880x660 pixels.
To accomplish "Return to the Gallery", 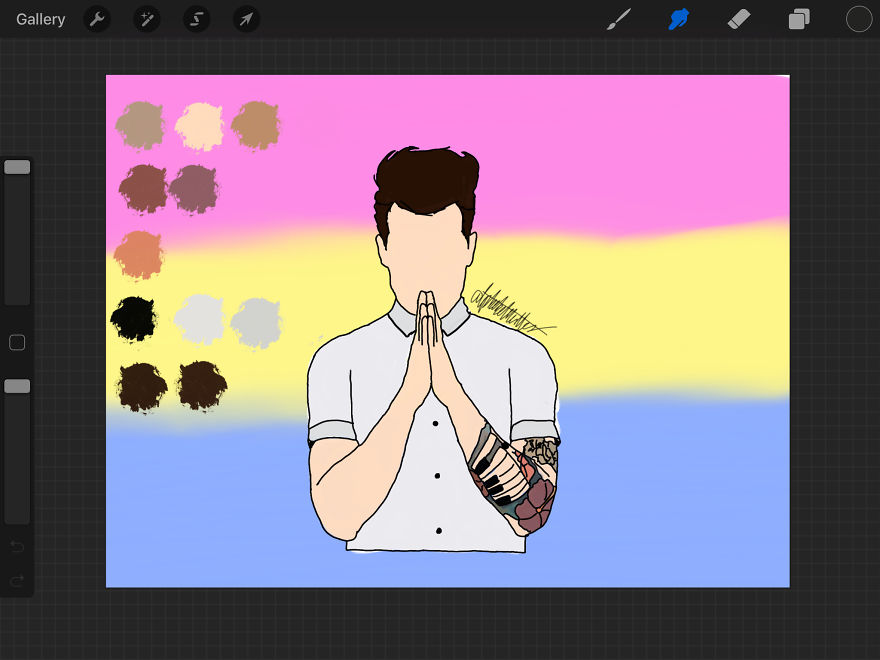I will [40, 18].
